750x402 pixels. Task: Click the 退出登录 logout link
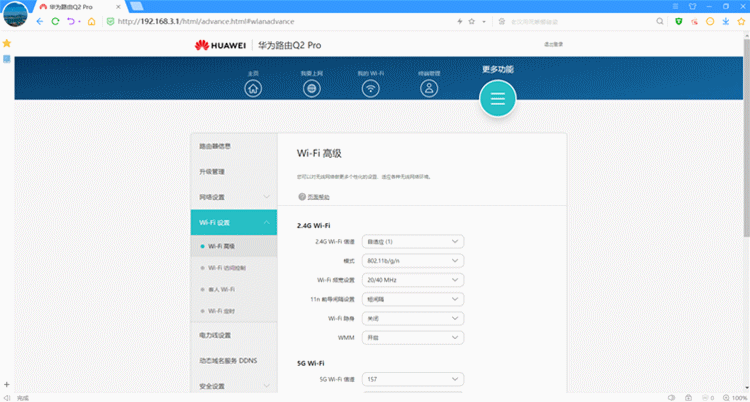click(x=553, y=44)
